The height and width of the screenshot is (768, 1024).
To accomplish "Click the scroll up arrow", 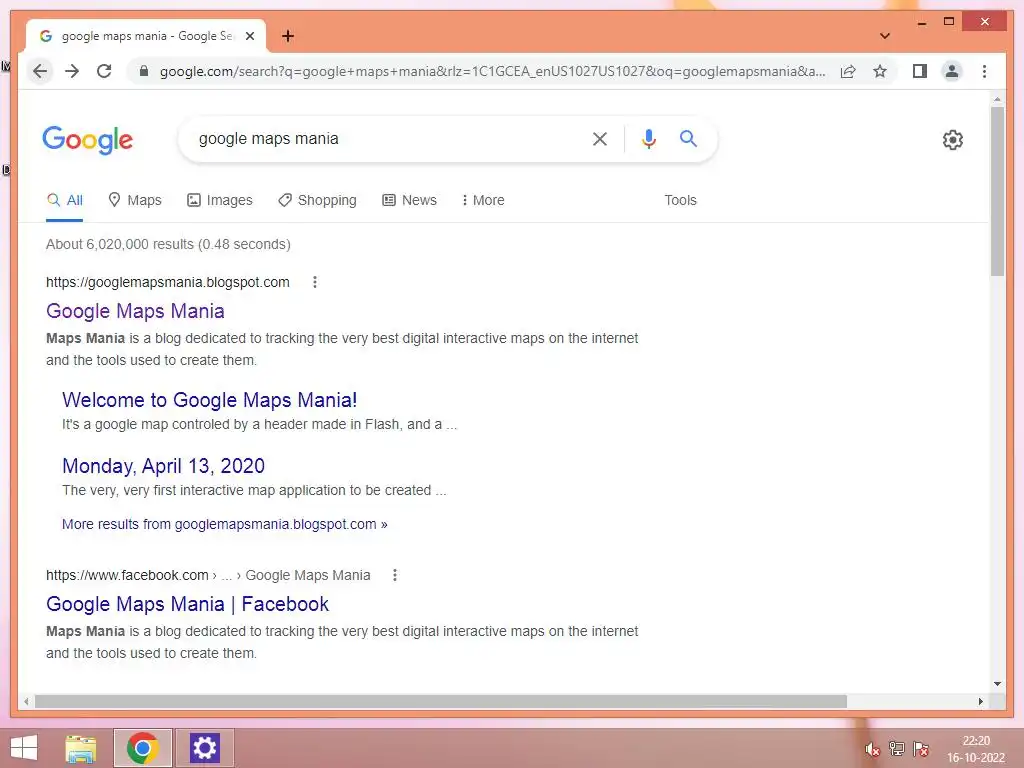I will pos(997,99).
